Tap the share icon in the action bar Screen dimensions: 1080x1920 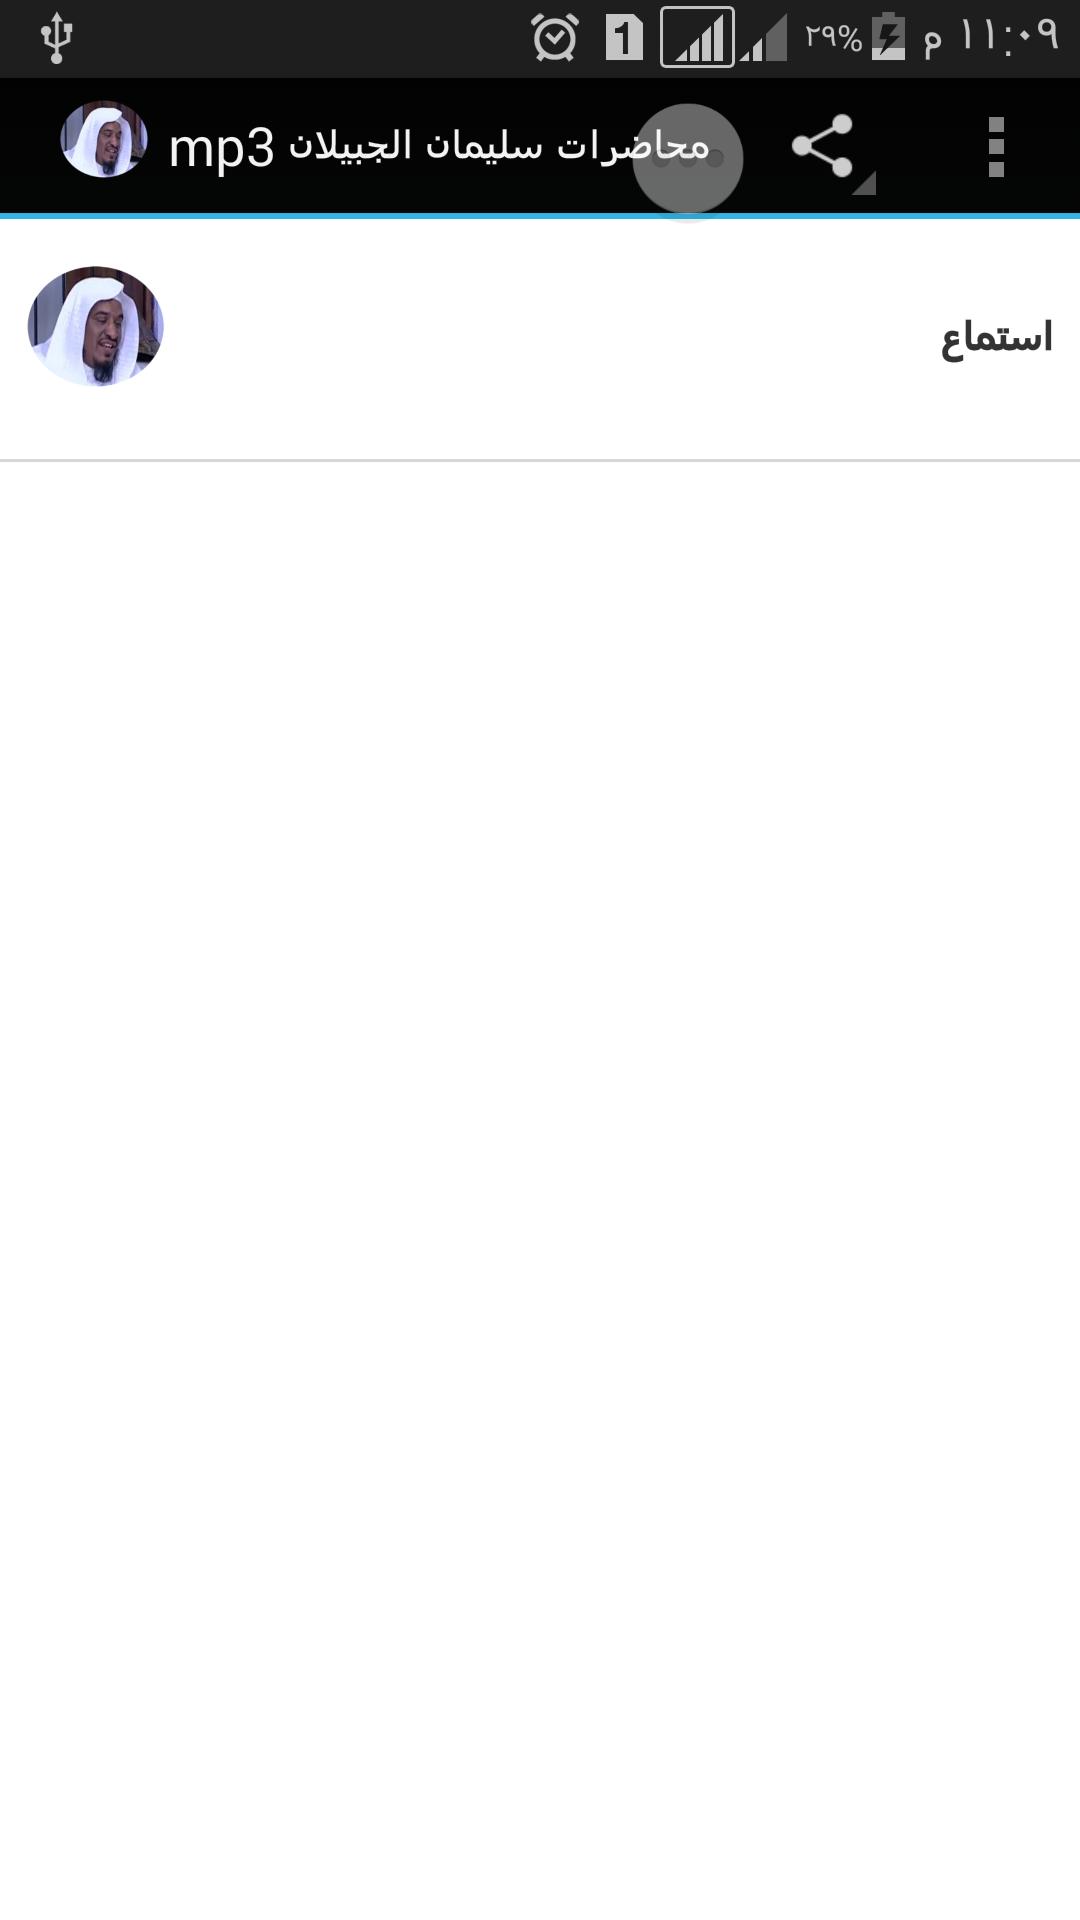tap(822, 146)
